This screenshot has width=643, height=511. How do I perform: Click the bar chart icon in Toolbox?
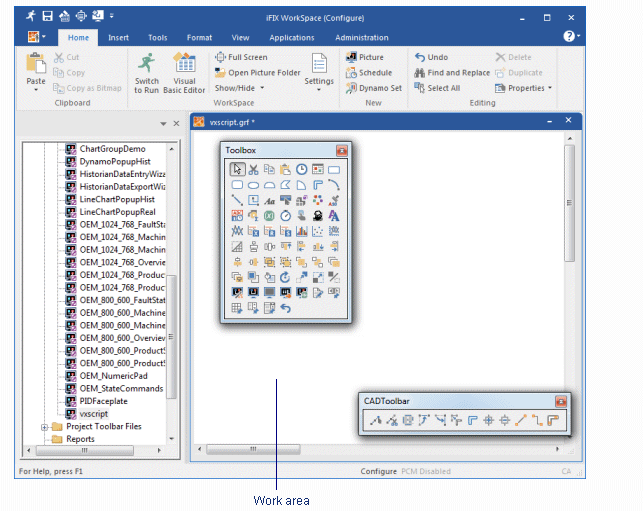(x=301, y=231)
